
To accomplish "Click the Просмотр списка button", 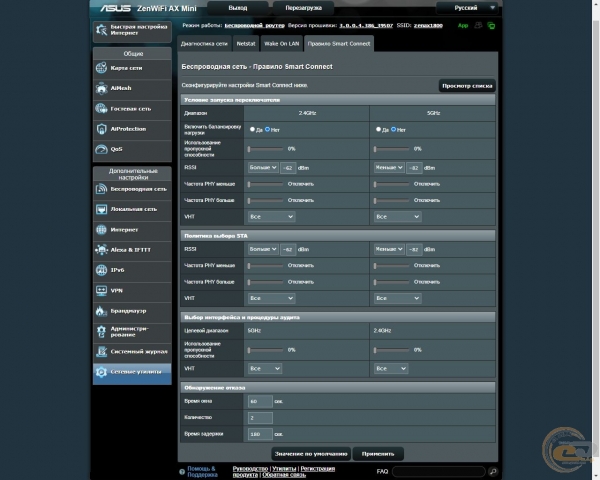I will (x=467, y=86).
